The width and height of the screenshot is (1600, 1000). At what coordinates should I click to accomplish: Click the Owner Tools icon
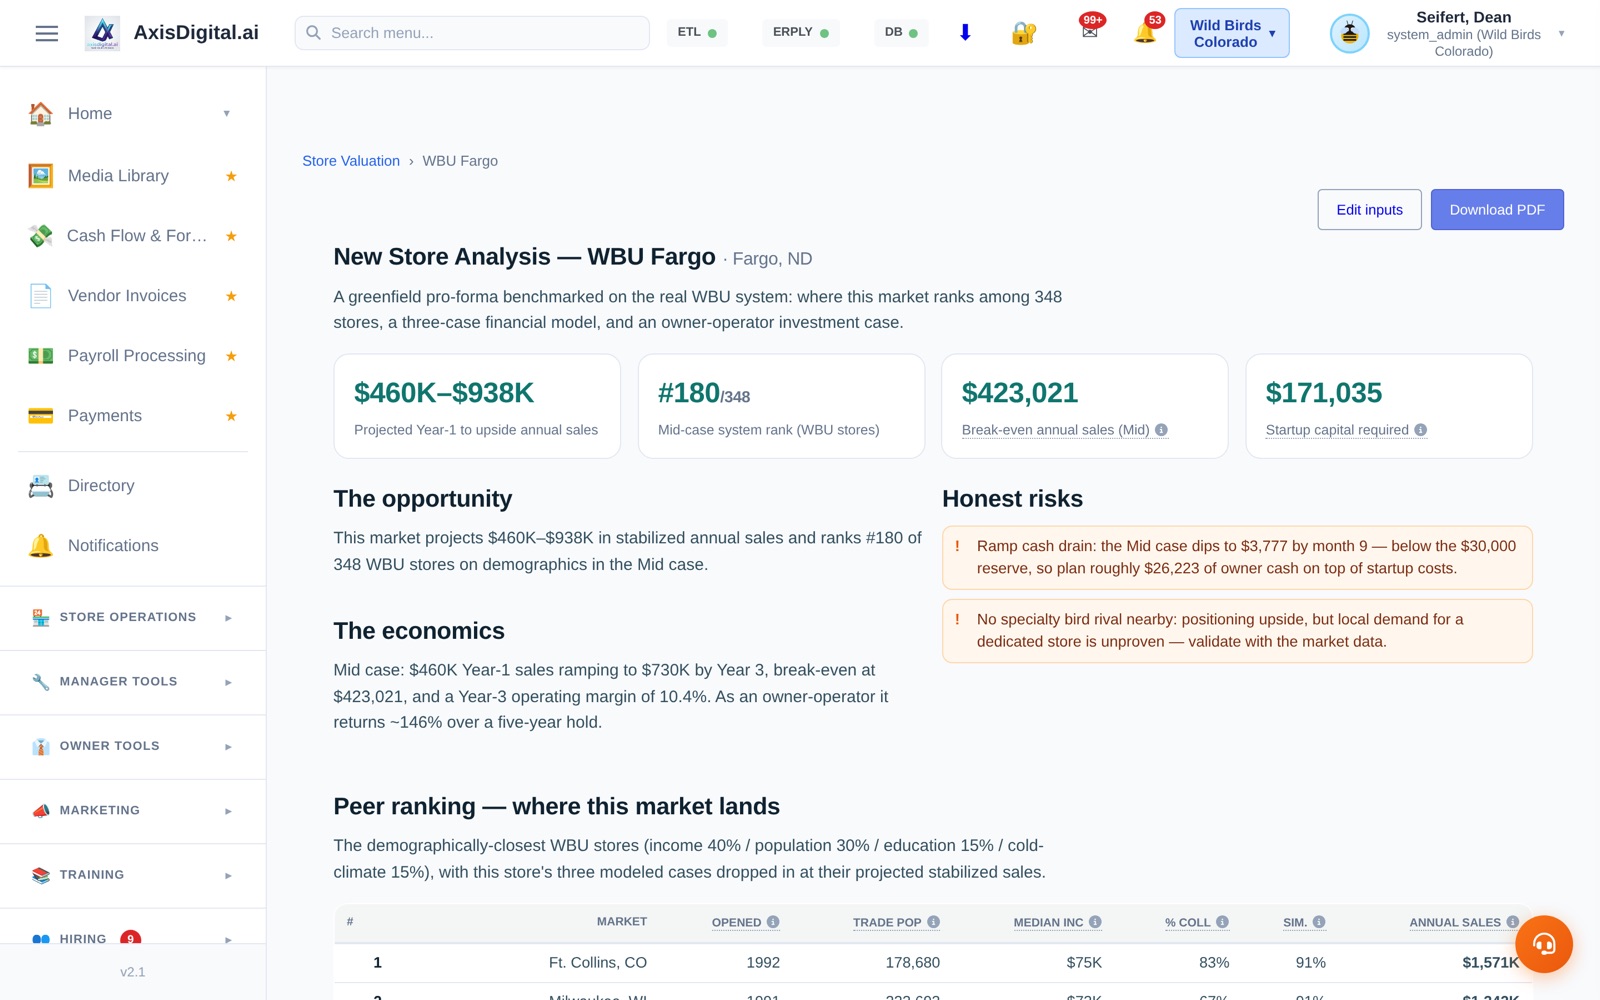coord(41,747)
